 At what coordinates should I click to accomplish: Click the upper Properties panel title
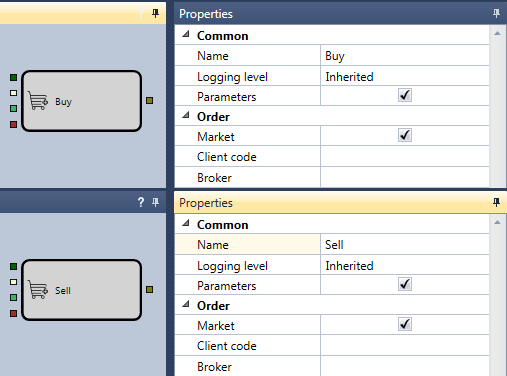point(206,14)
